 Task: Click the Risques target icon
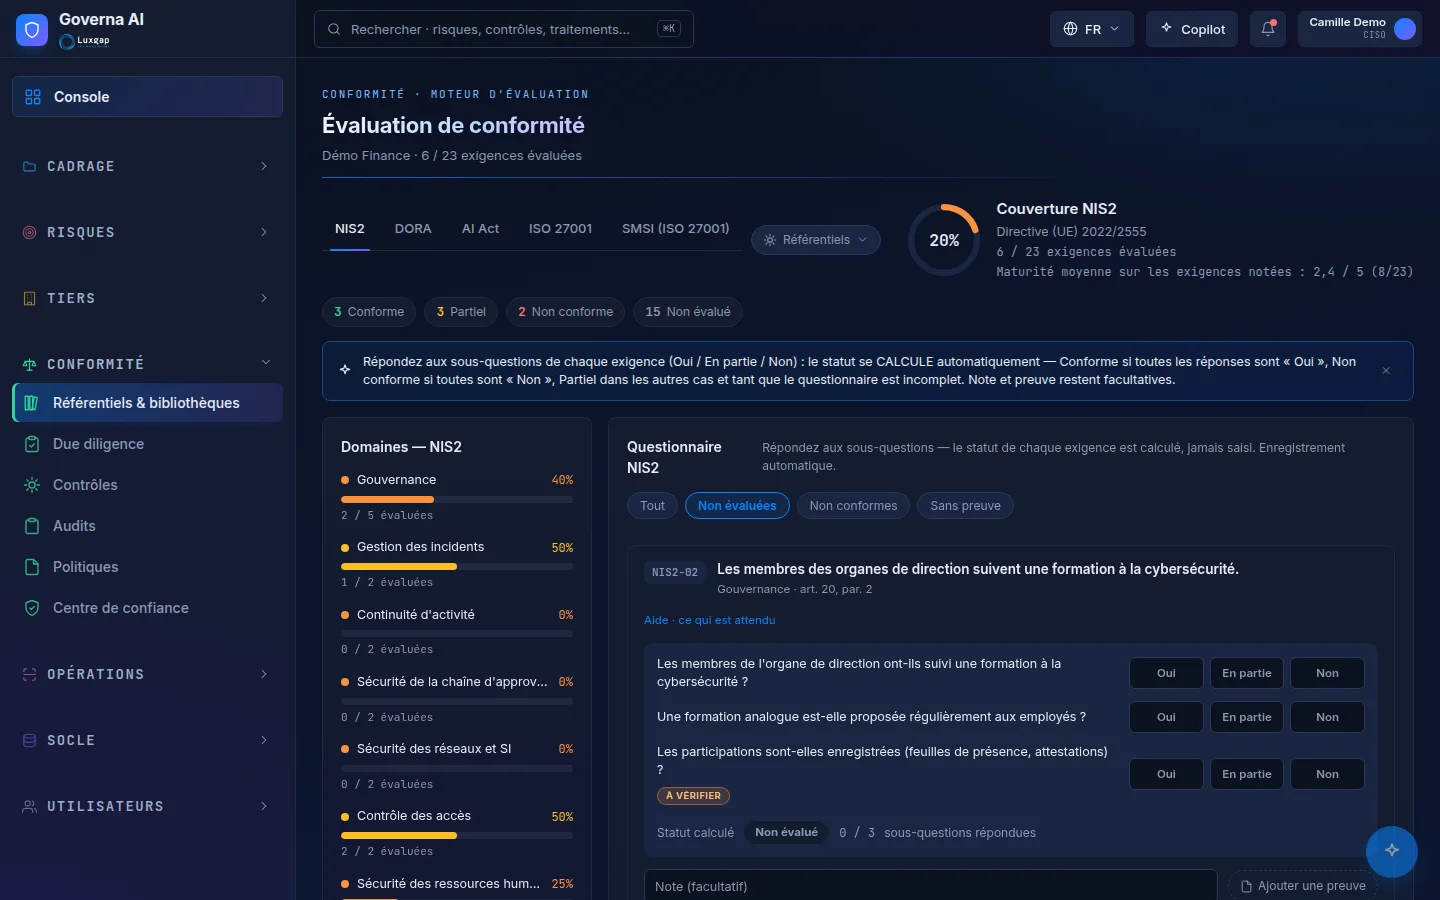(29, 232)
